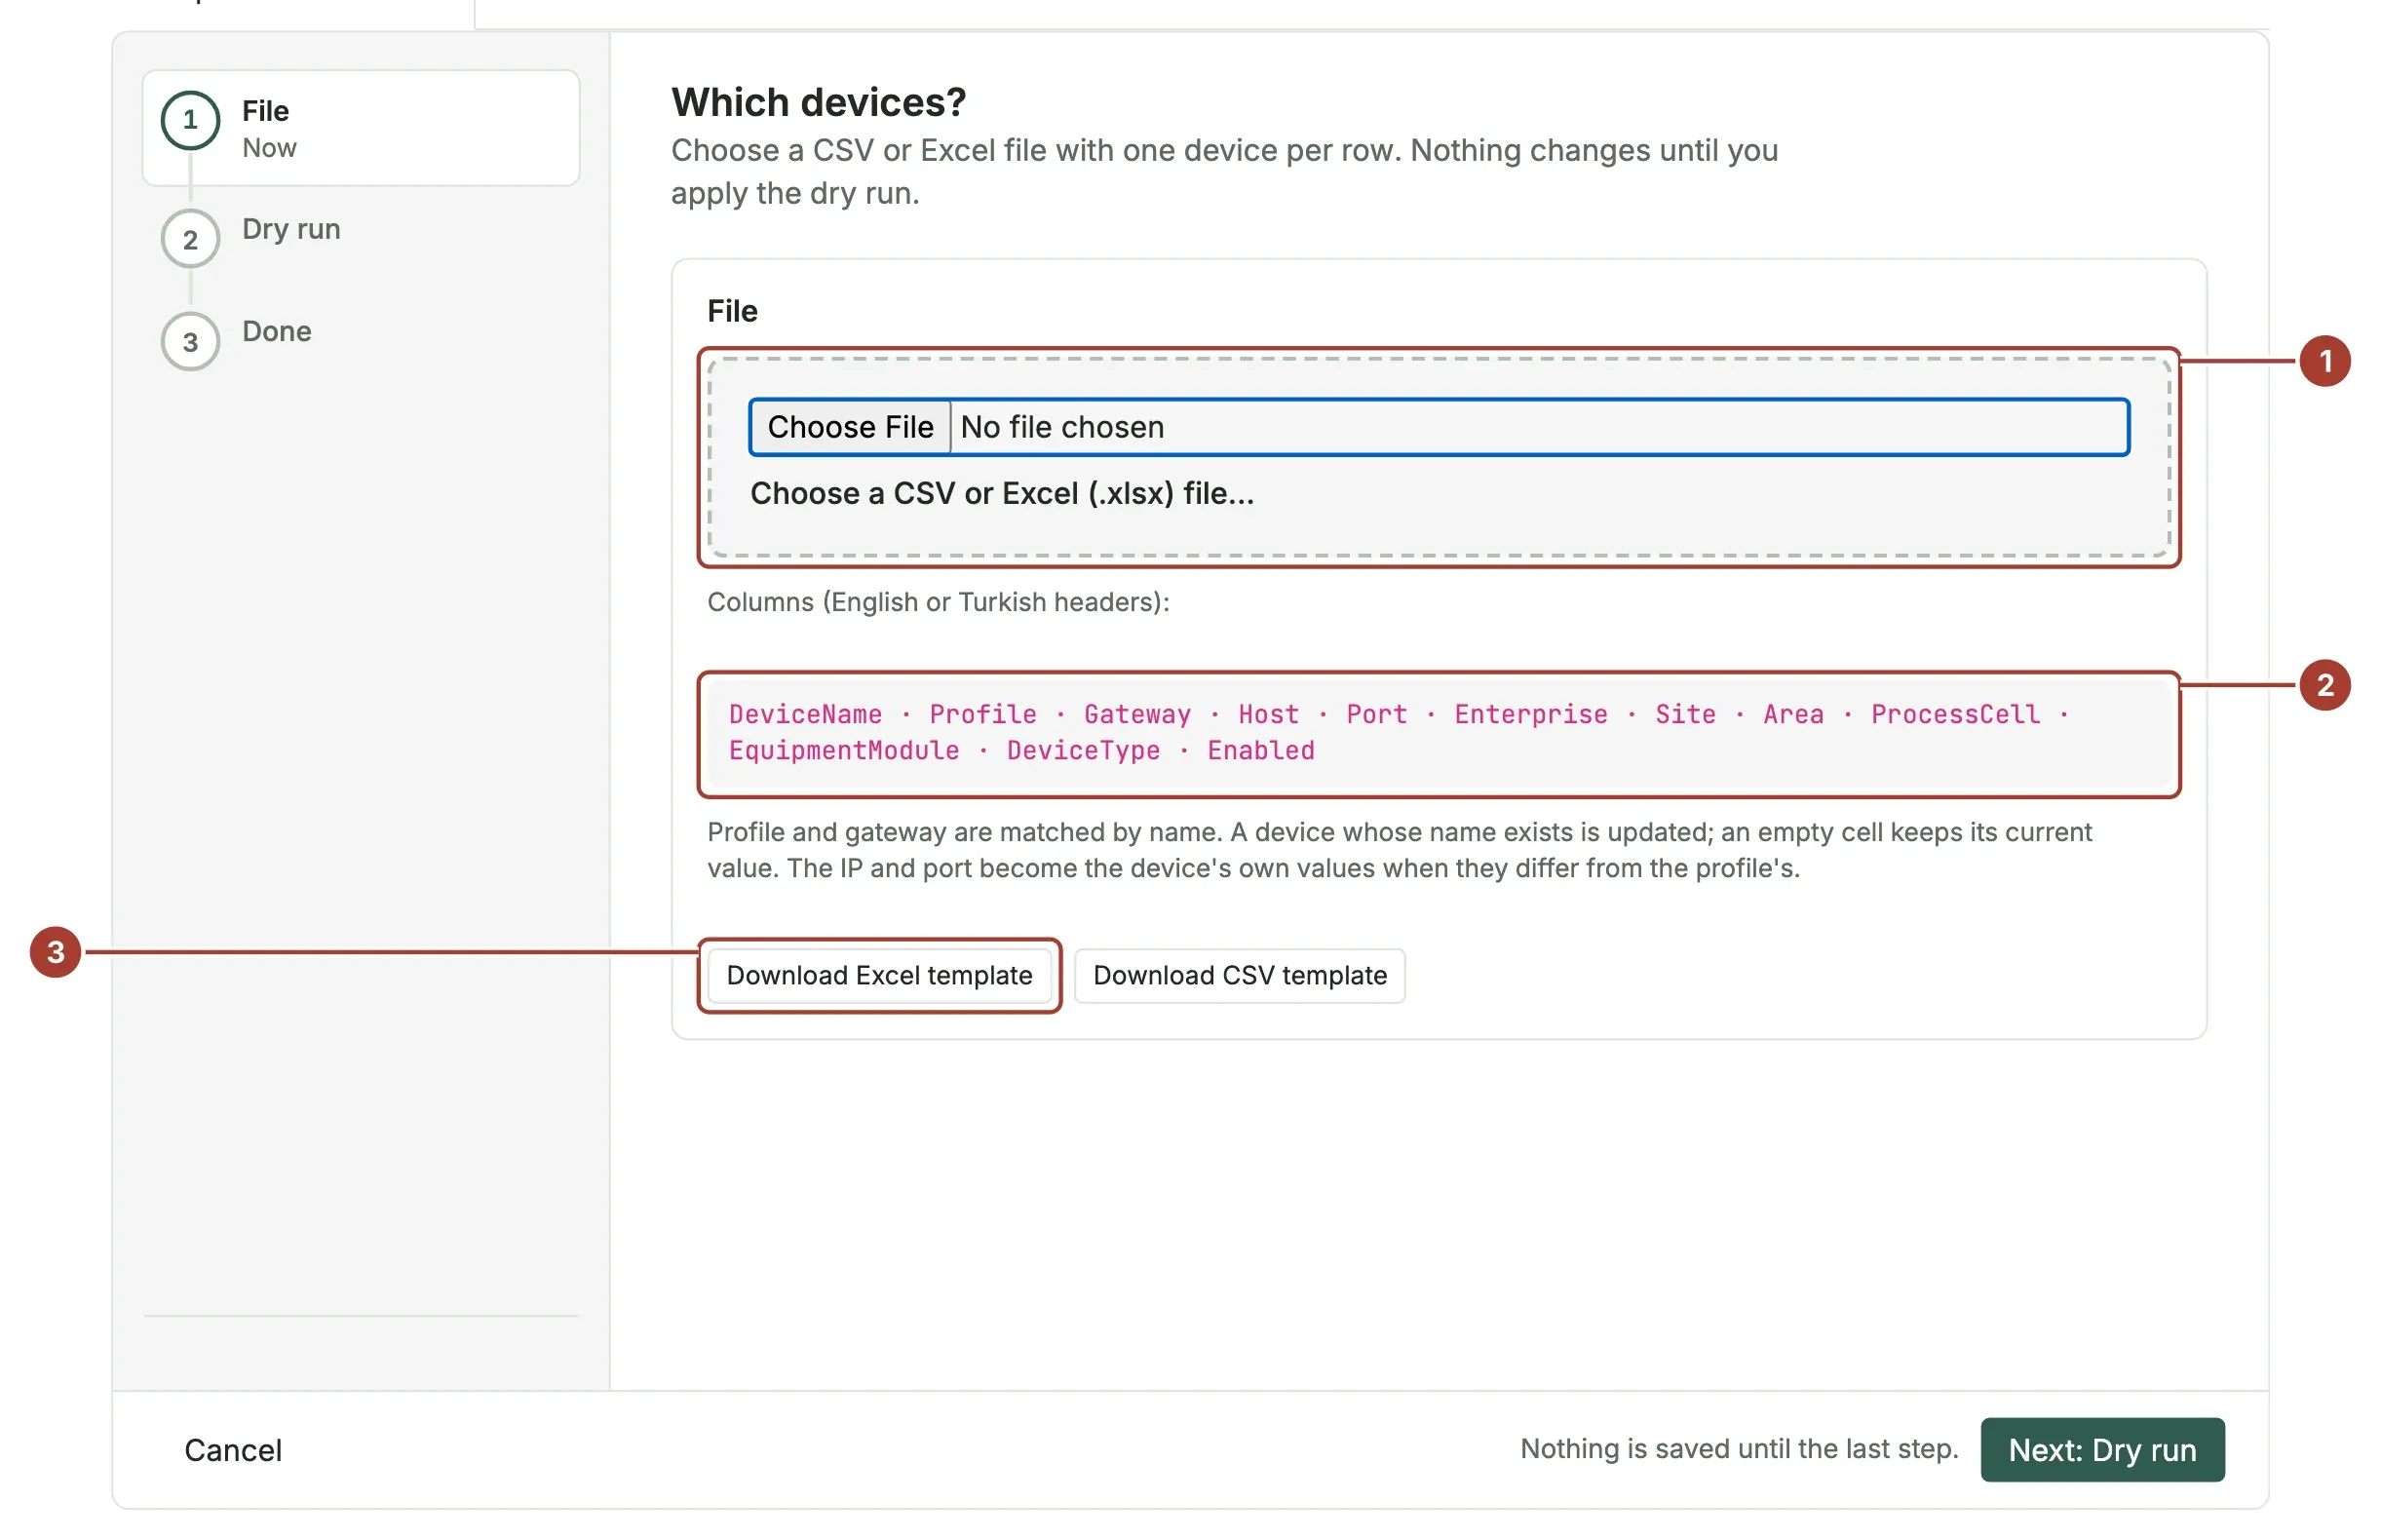The height and width of the screenshot is (1540, 2381).
Task: Click the Gateway column name
Action: (x=1136, y=714)
